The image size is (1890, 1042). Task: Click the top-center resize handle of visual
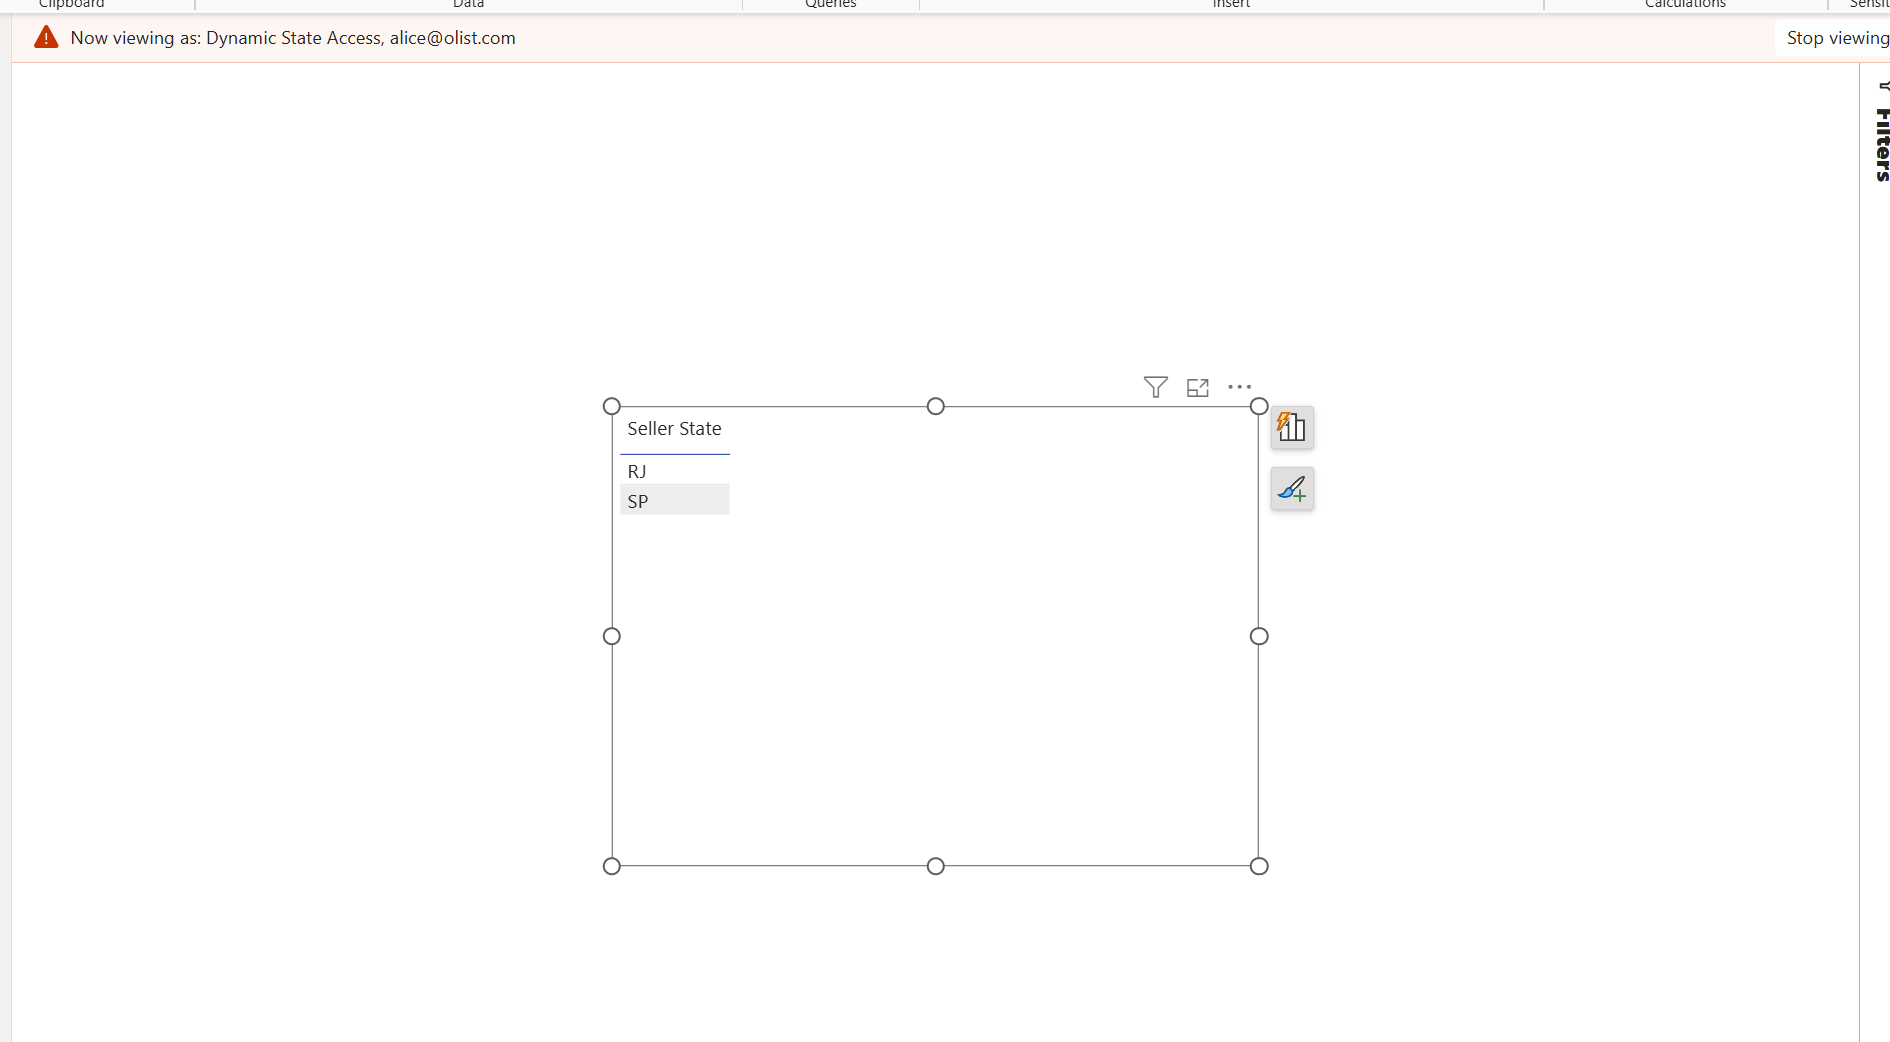coord(935,406)
